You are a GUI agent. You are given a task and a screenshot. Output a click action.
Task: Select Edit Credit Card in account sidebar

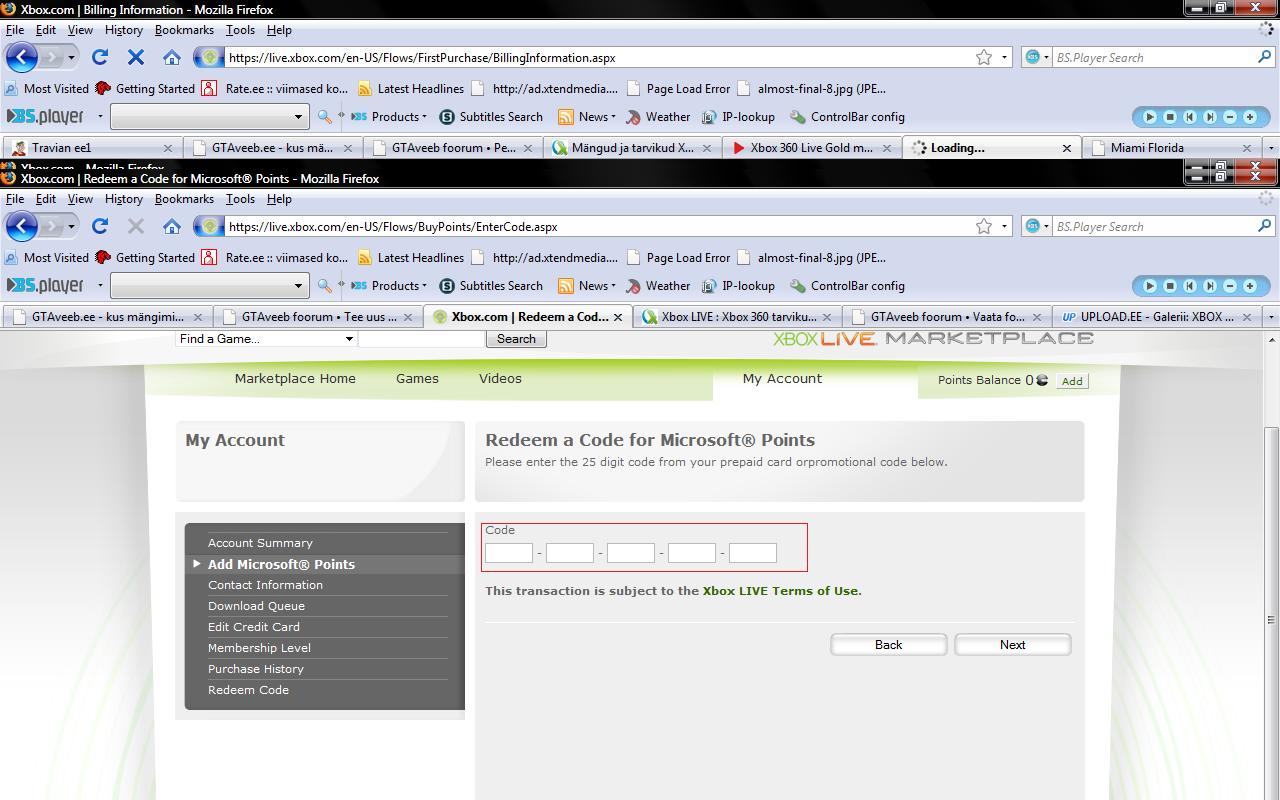pyautogui.click(x=254, y=627)
